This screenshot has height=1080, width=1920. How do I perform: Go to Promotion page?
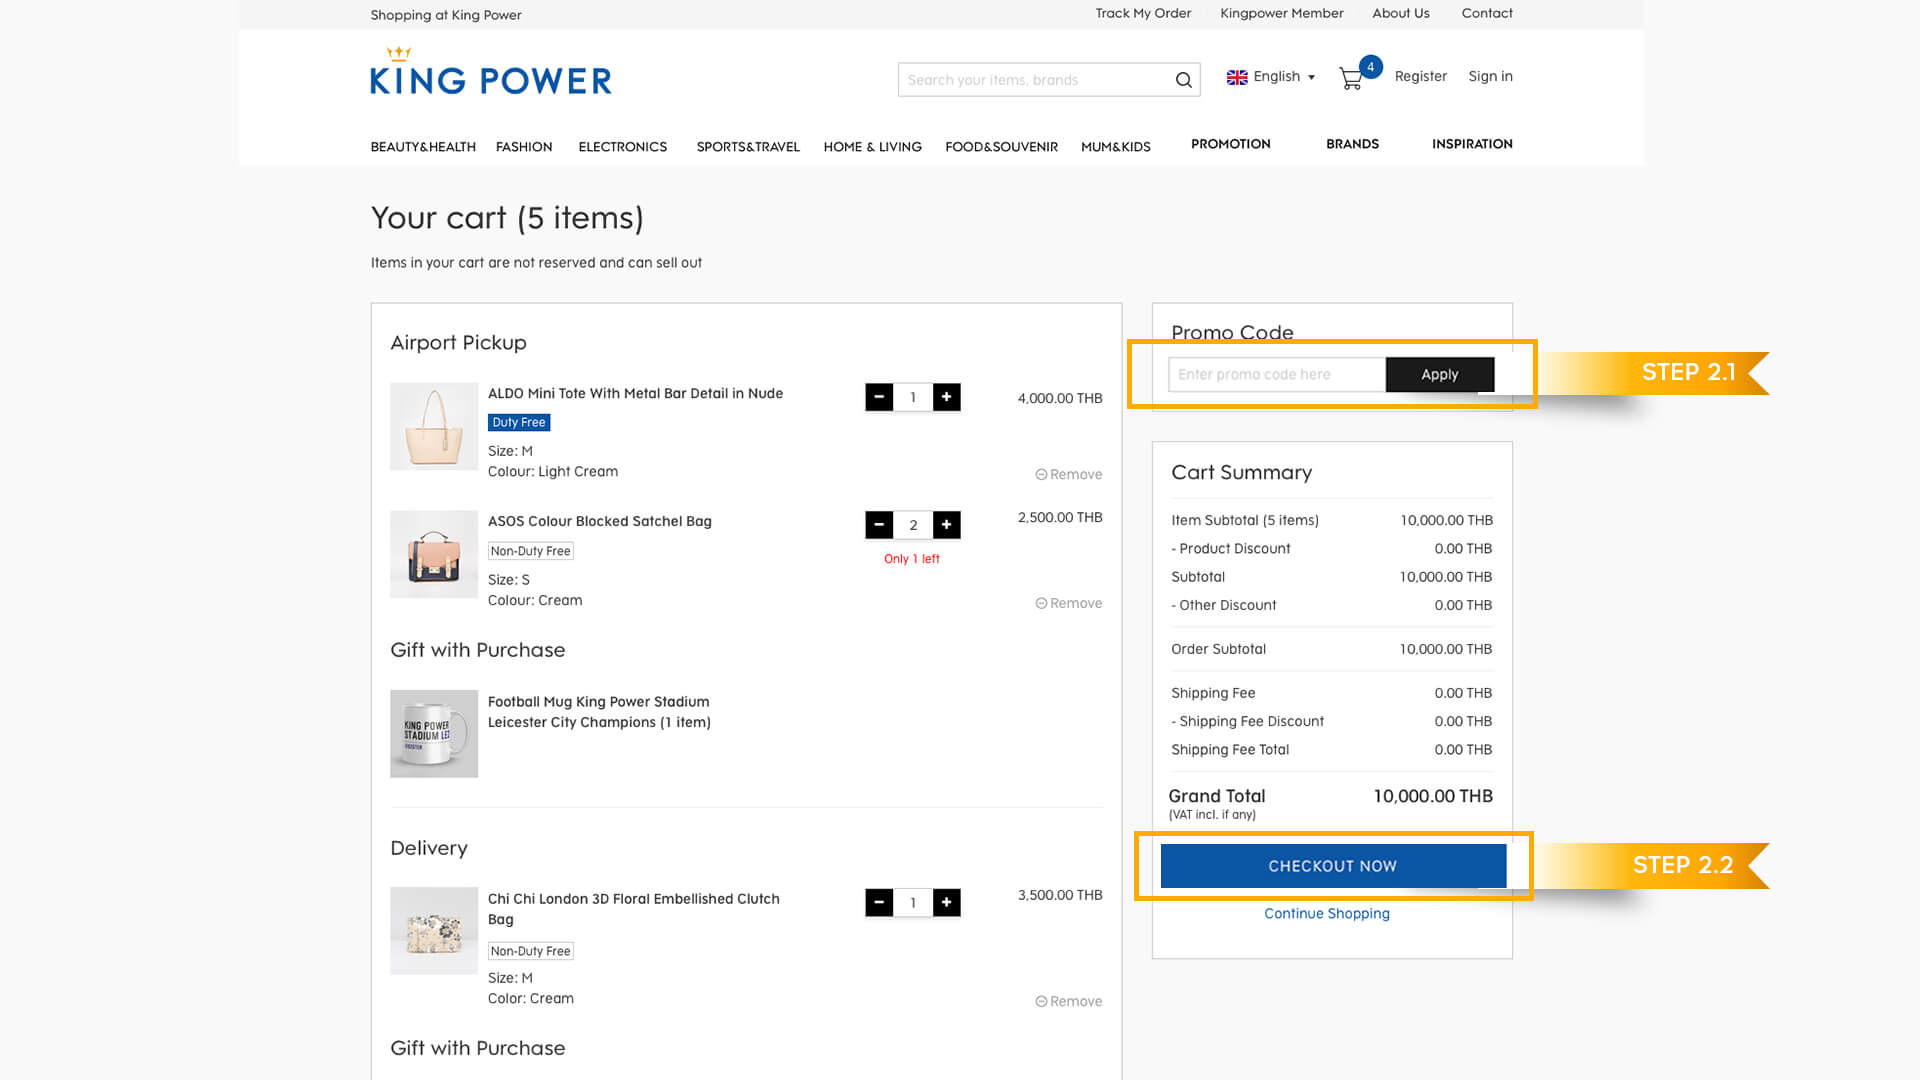(1230, 144)
